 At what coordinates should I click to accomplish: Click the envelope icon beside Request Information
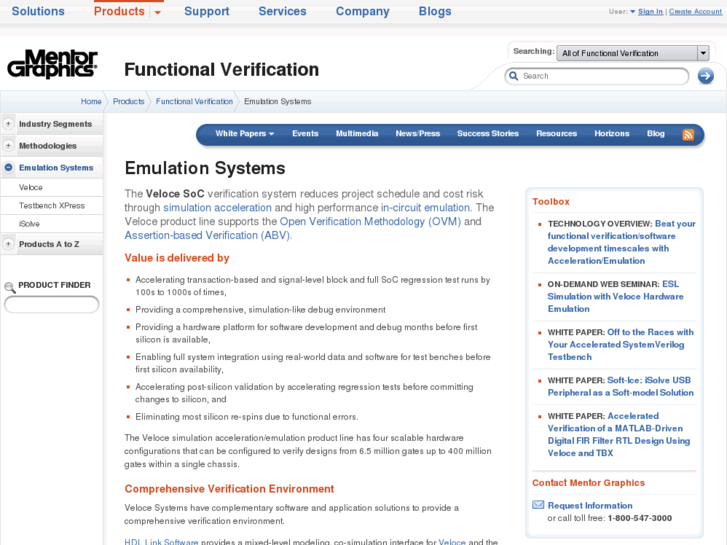(538, 505)
